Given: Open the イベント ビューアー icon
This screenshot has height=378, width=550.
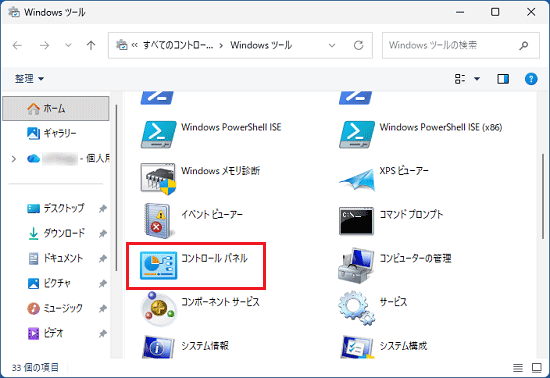Looking at the screenshot, I should [158, 221].
